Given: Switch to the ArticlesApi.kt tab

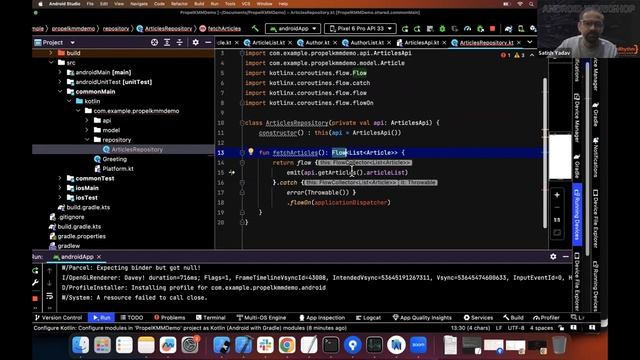Looking at the screenshot, I should 421,42.
